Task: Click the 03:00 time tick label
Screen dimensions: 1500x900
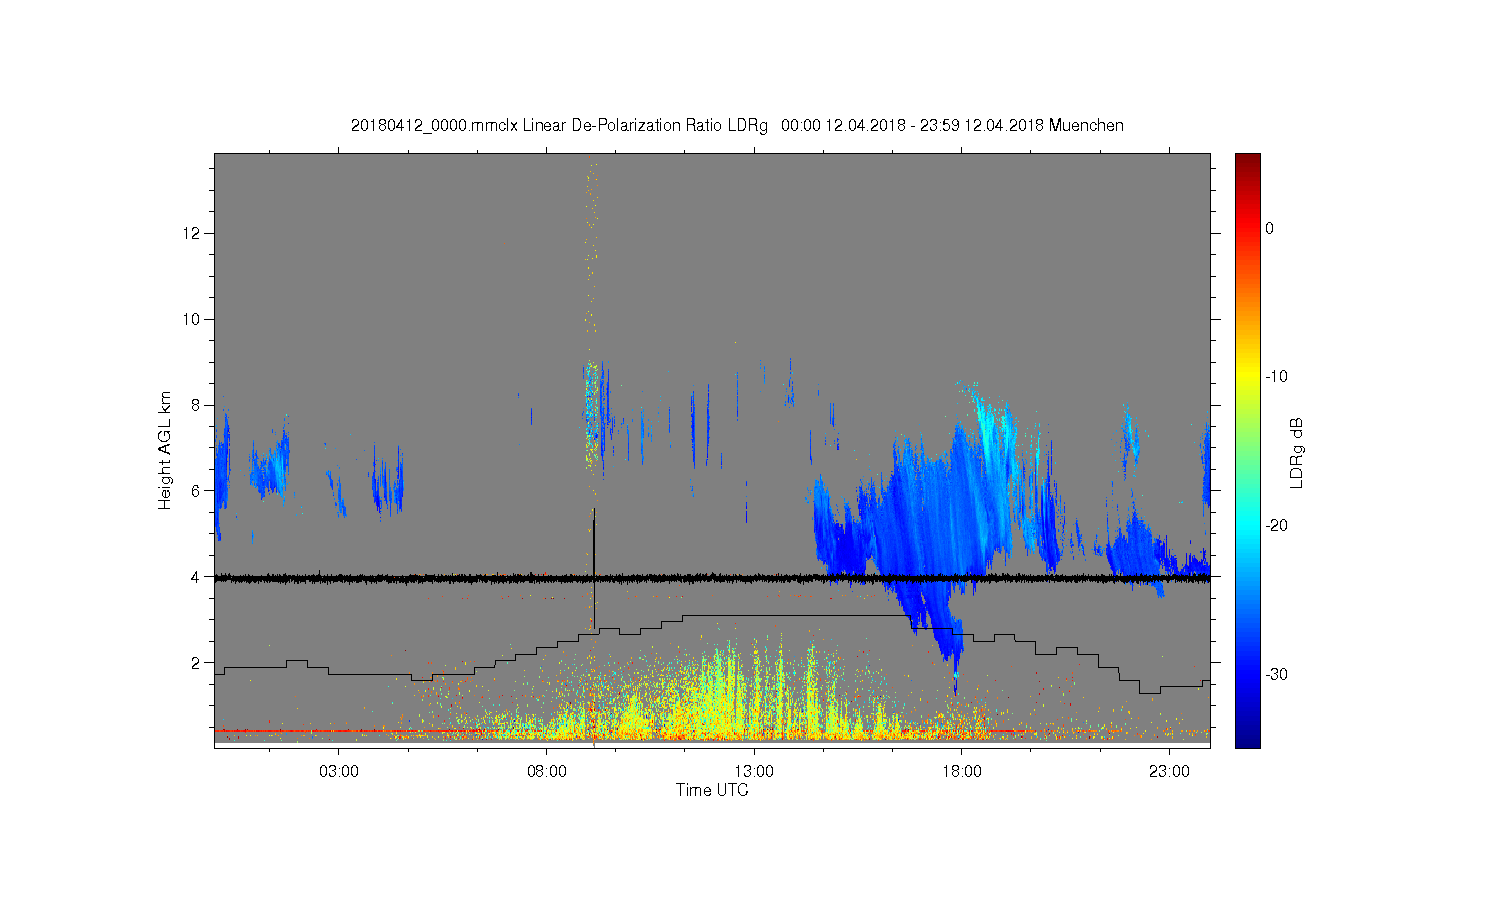Action: [x=339, y=772]
